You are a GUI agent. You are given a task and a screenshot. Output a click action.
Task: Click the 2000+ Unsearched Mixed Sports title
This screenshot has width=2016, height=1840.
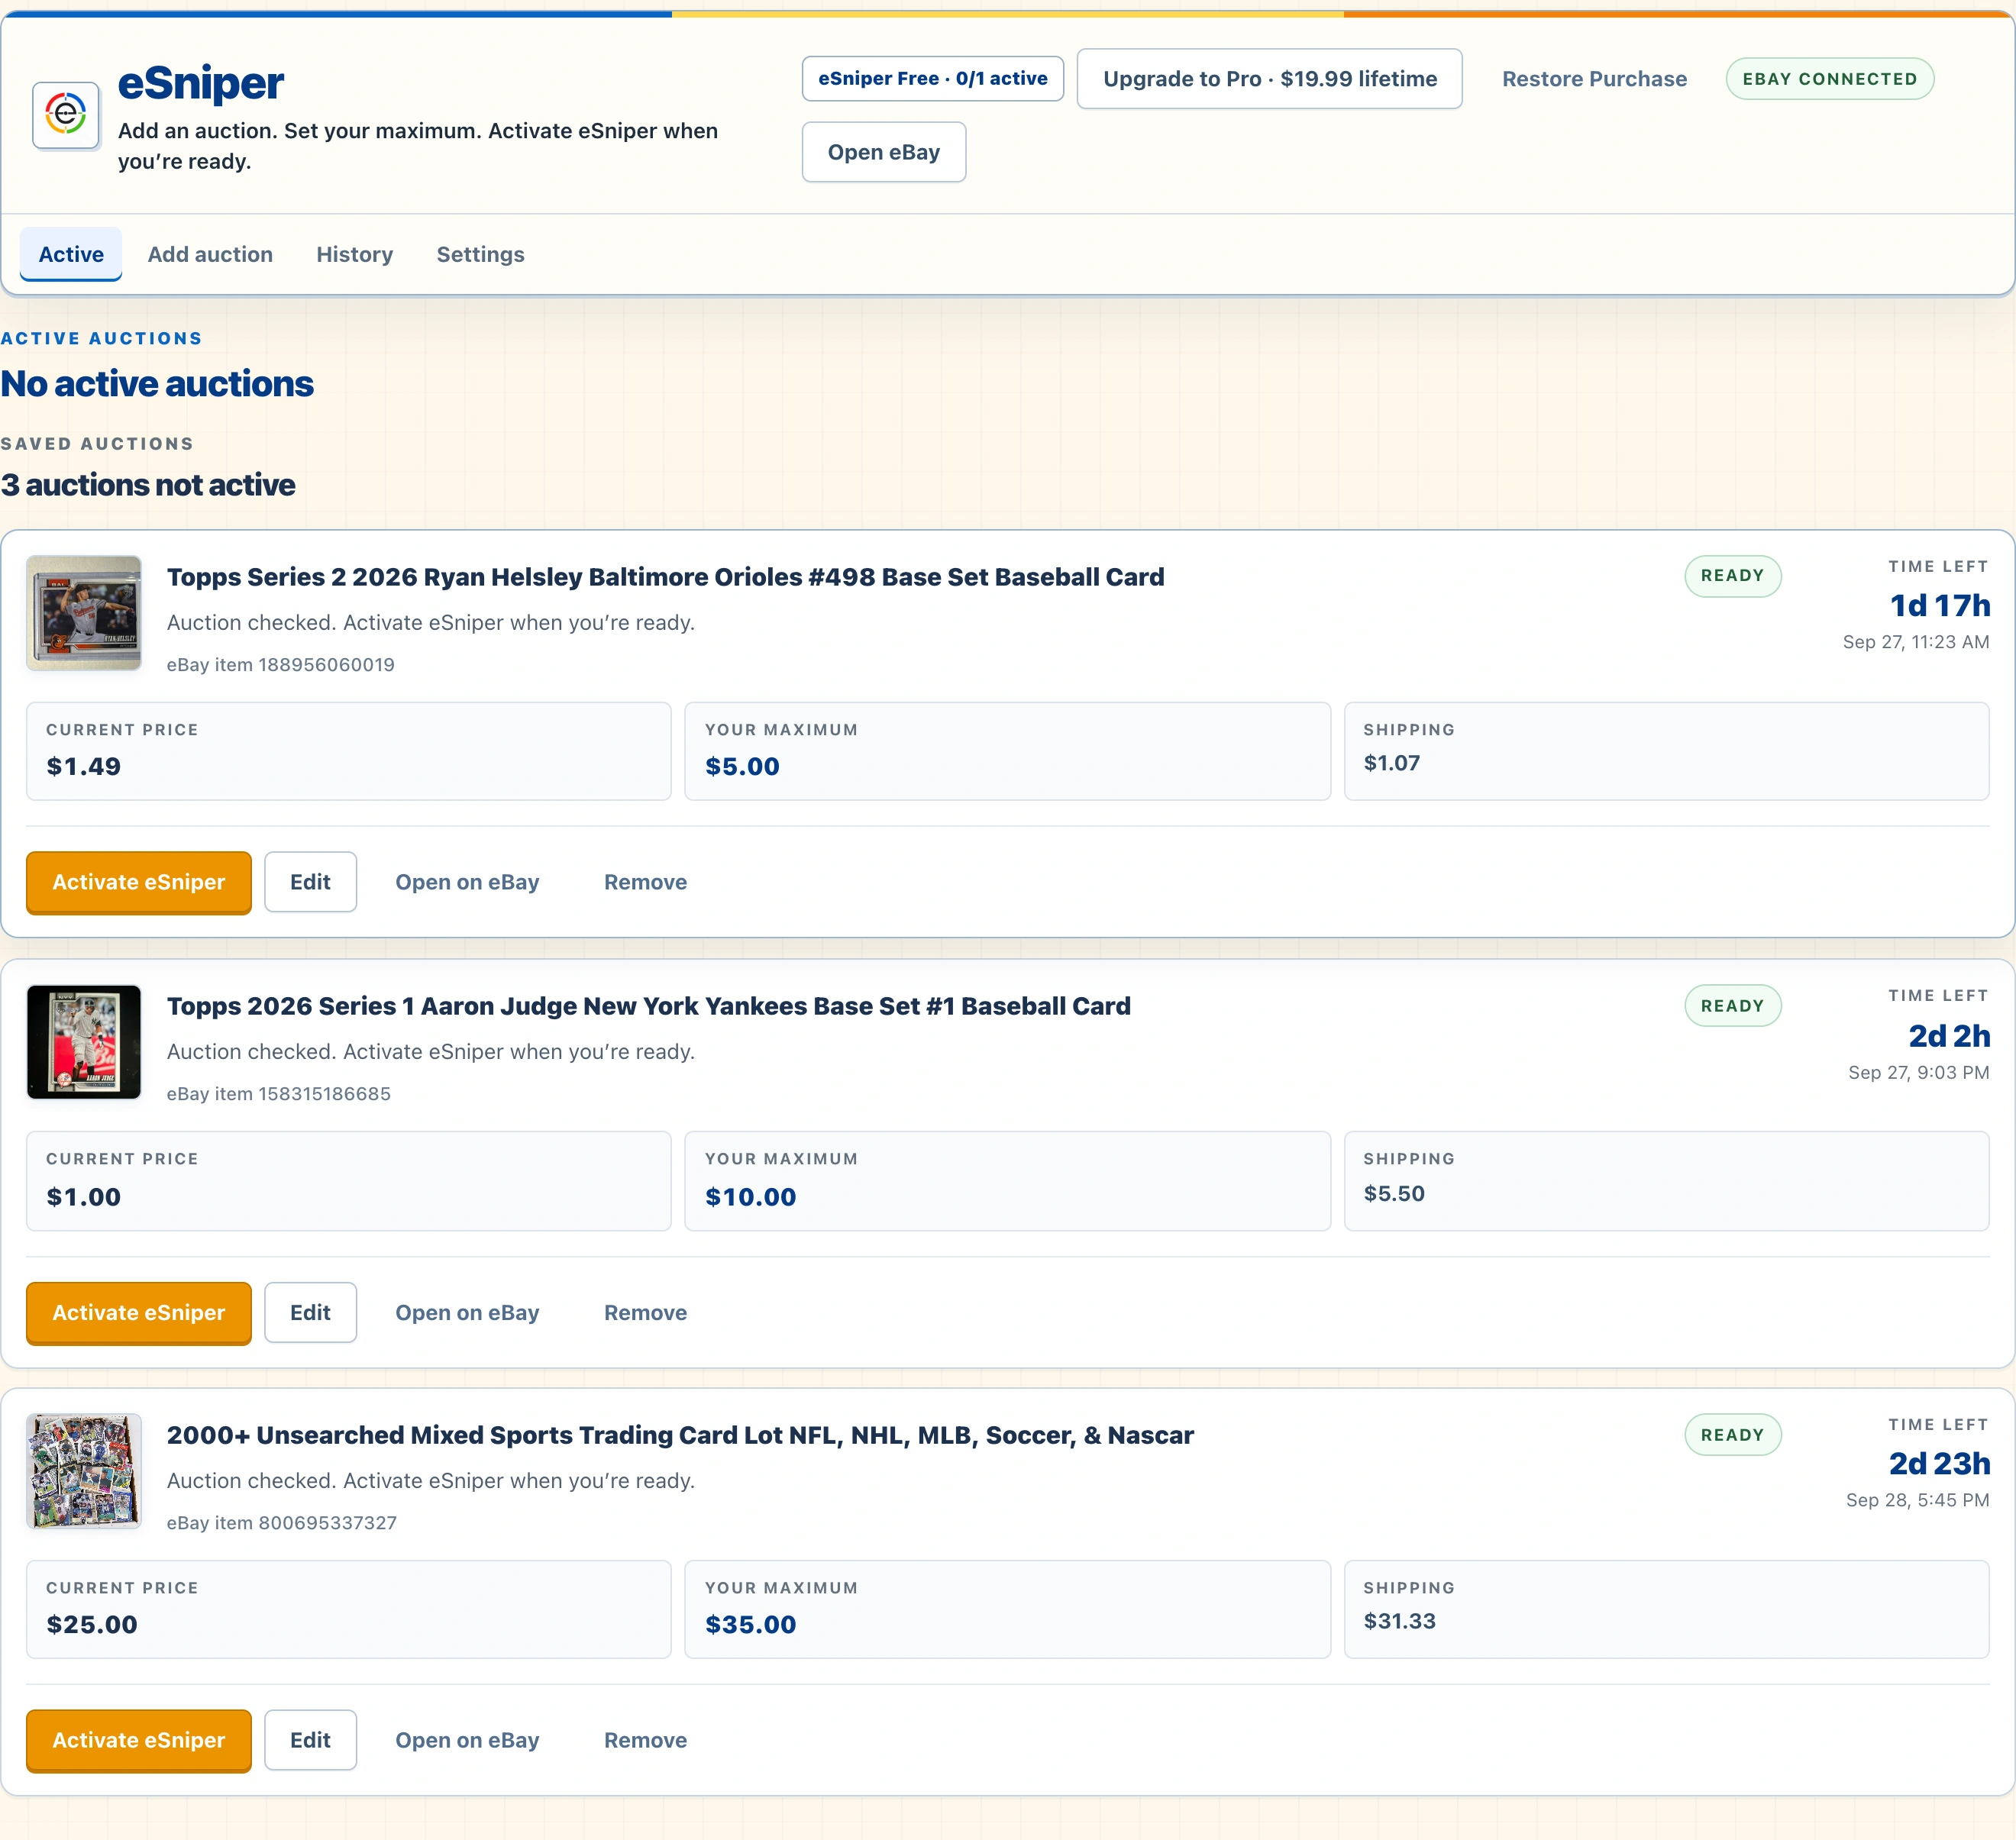[x=680, y=1435]
